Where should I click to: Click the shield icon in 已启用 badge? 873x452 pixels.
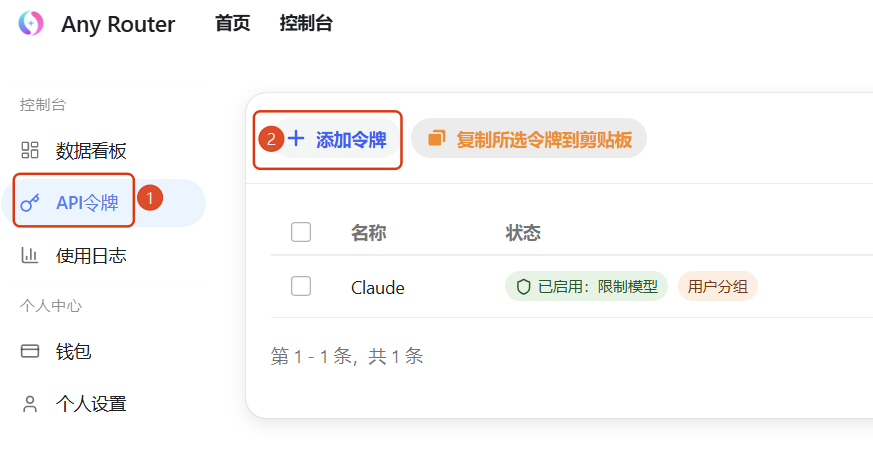[x=523, y=287]
